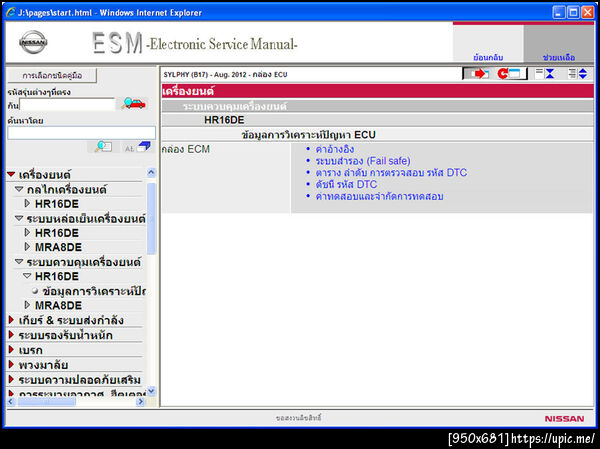Image resolution: width=600 pixels, height=449 pixels.
Task: Open ตาราง ลำดับ การตรวจสอบ รหัส DTC link
Action: (391, 173)
